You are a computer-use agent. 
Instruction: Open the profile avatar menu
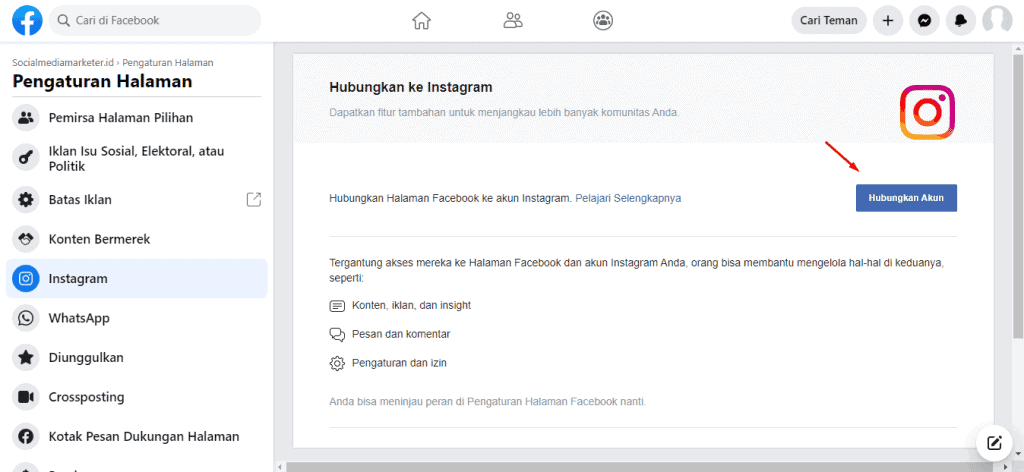click(997, 20)
